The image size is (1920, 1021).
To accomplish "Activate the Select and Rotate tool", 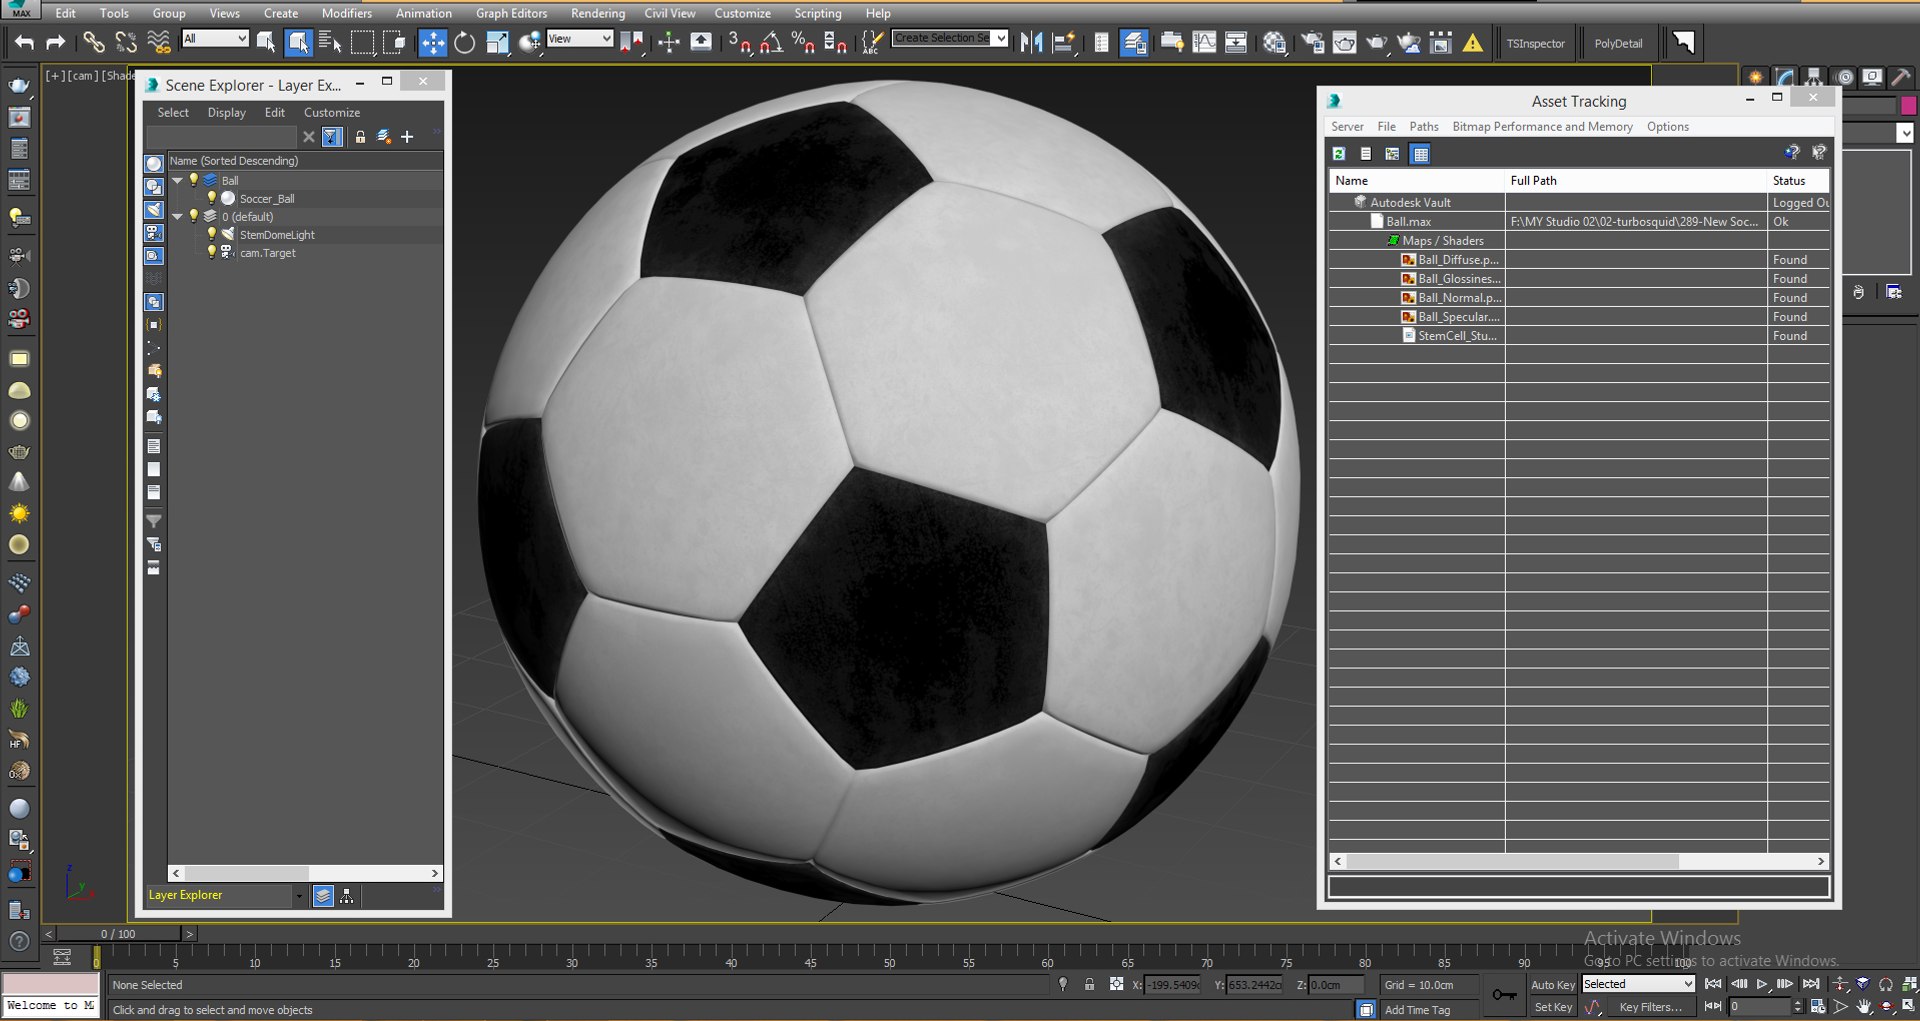I will coord(465,42).
